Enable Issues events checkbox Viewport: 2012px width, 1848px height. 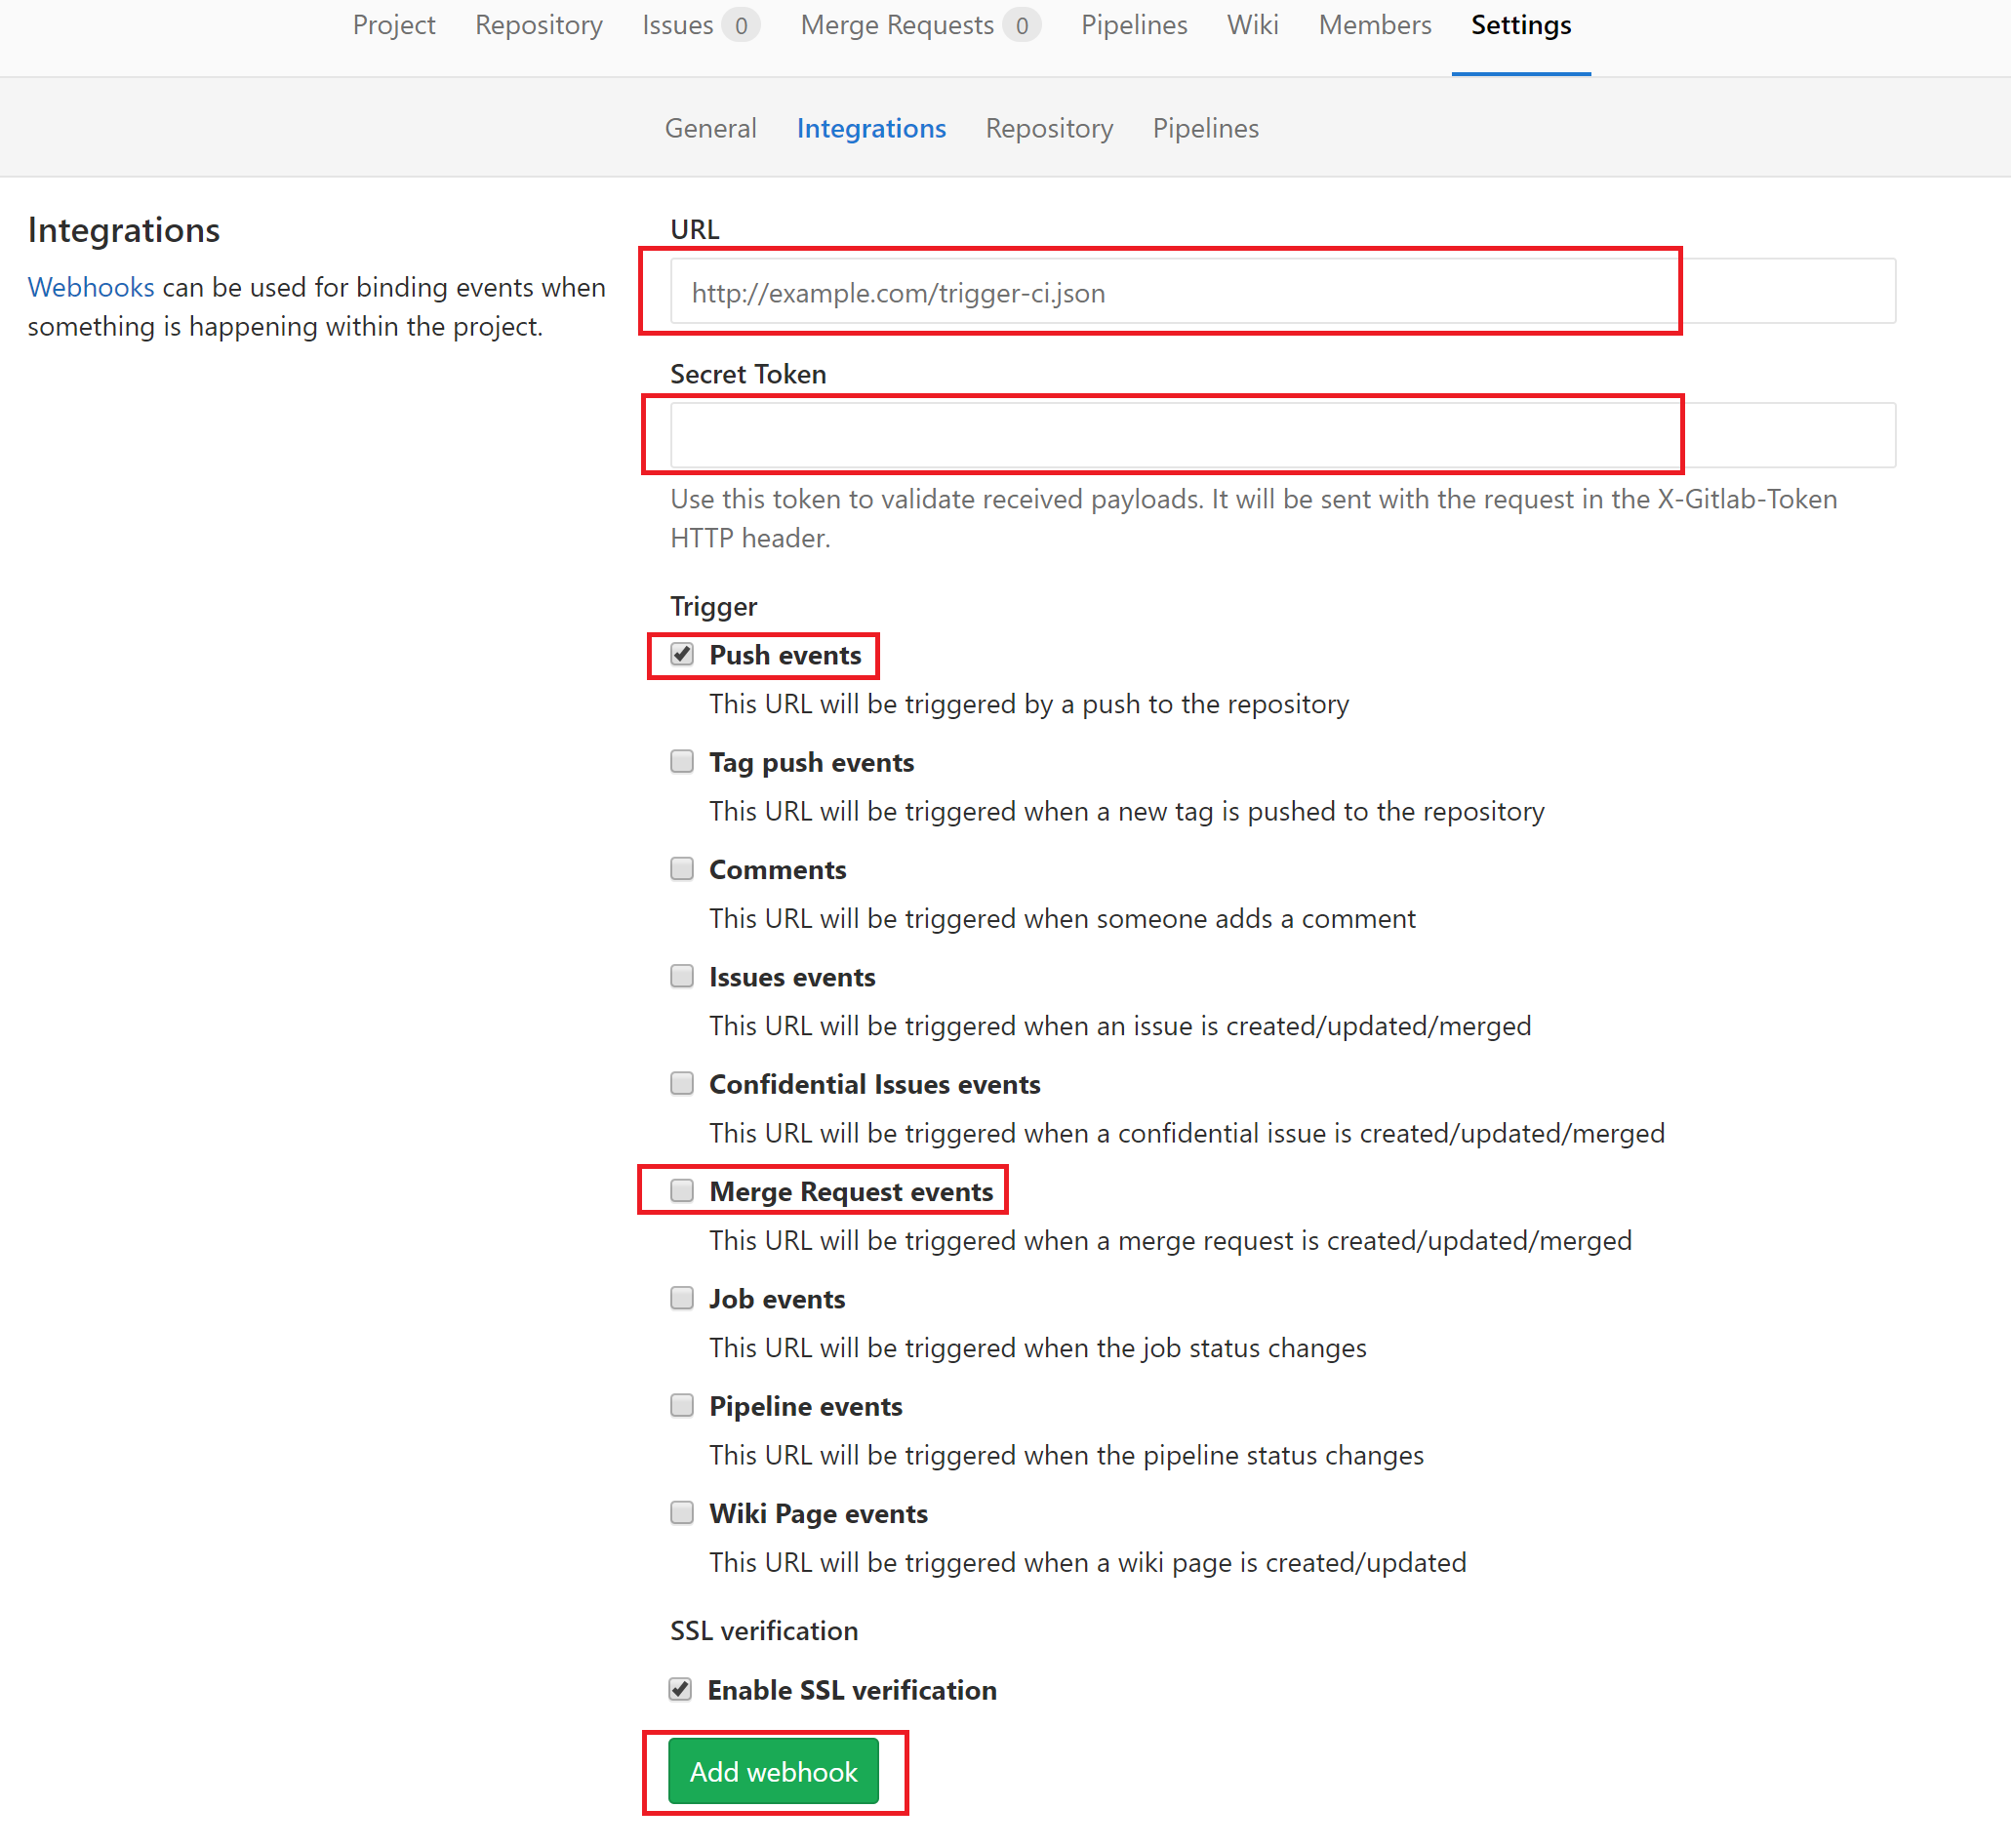click(x=682, y=976)
